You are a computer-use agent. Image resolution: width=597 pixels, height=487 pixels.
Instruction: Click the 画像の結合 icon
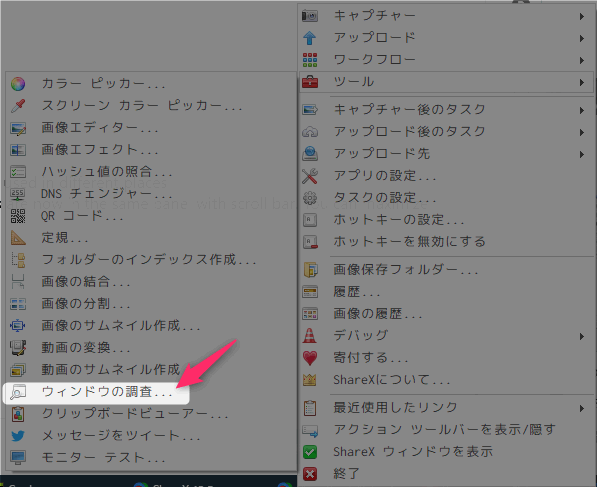(18, 282)
